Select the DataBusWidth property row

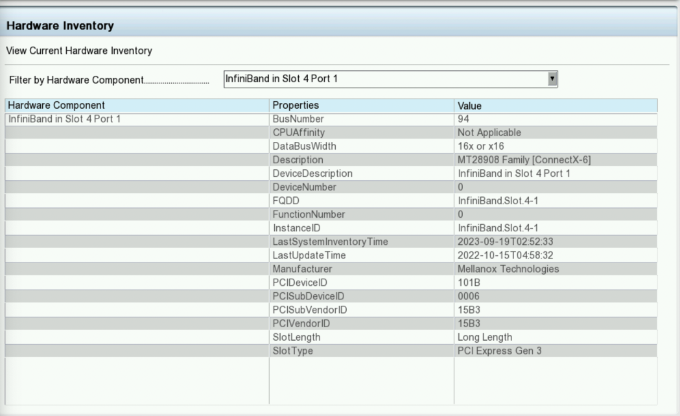pyautogui.click(x=304, y=146)
